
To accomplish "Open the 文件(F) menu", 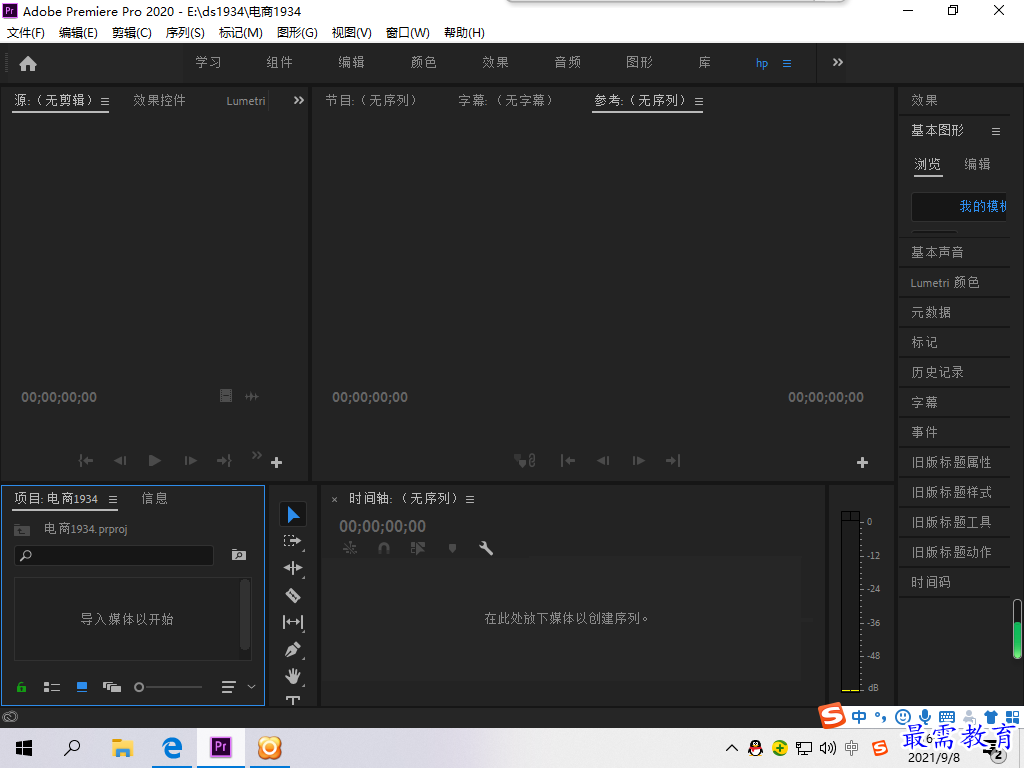I will [25, 33].
